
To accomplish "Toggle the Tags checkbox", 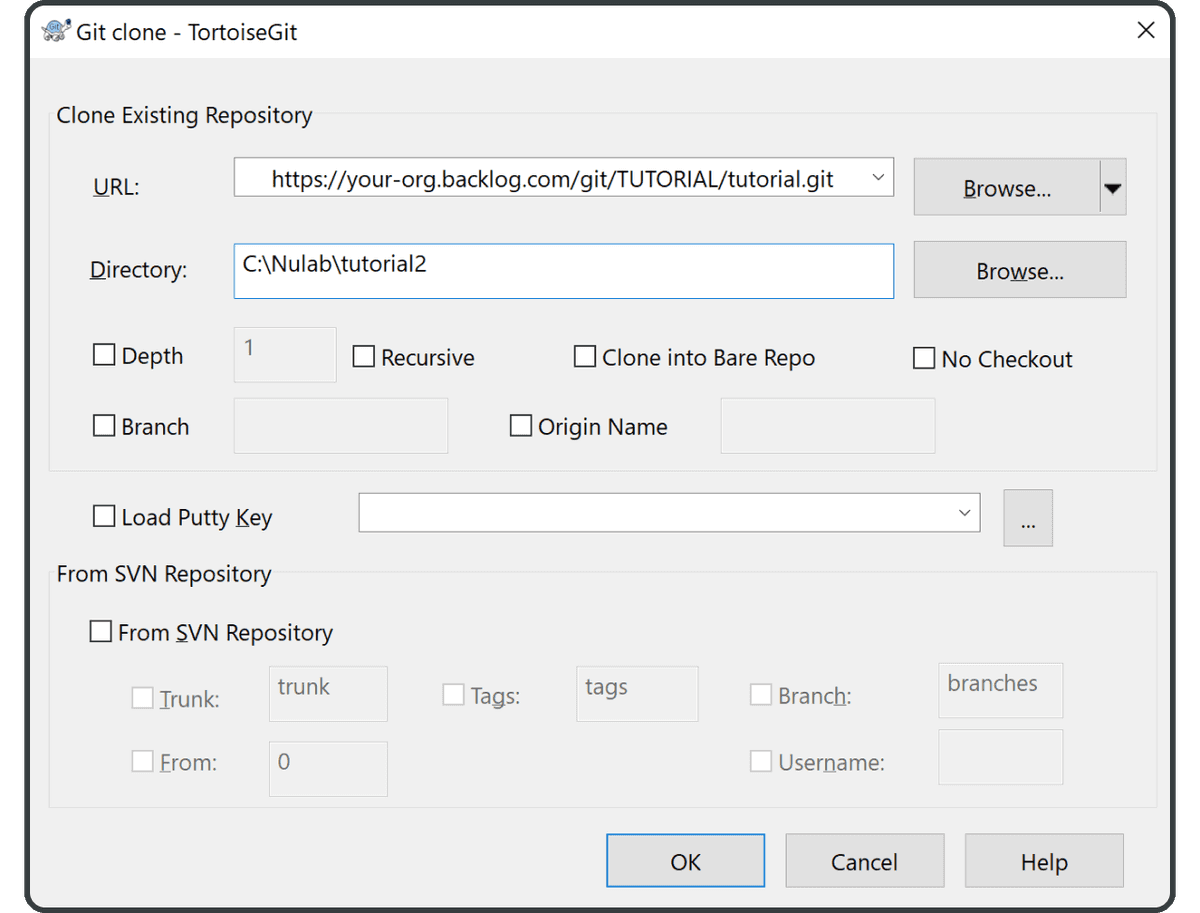I will coord(453,694).
